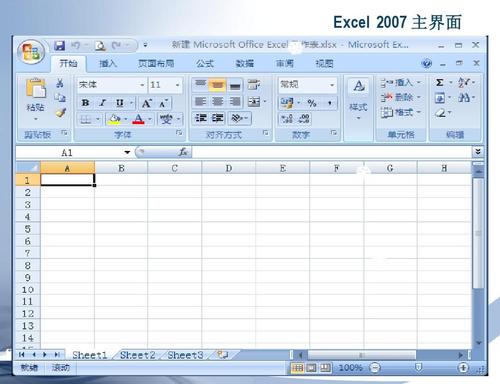Select column D header
The width and height of the screenshot is (500, 384).
[x=229, y=168]
